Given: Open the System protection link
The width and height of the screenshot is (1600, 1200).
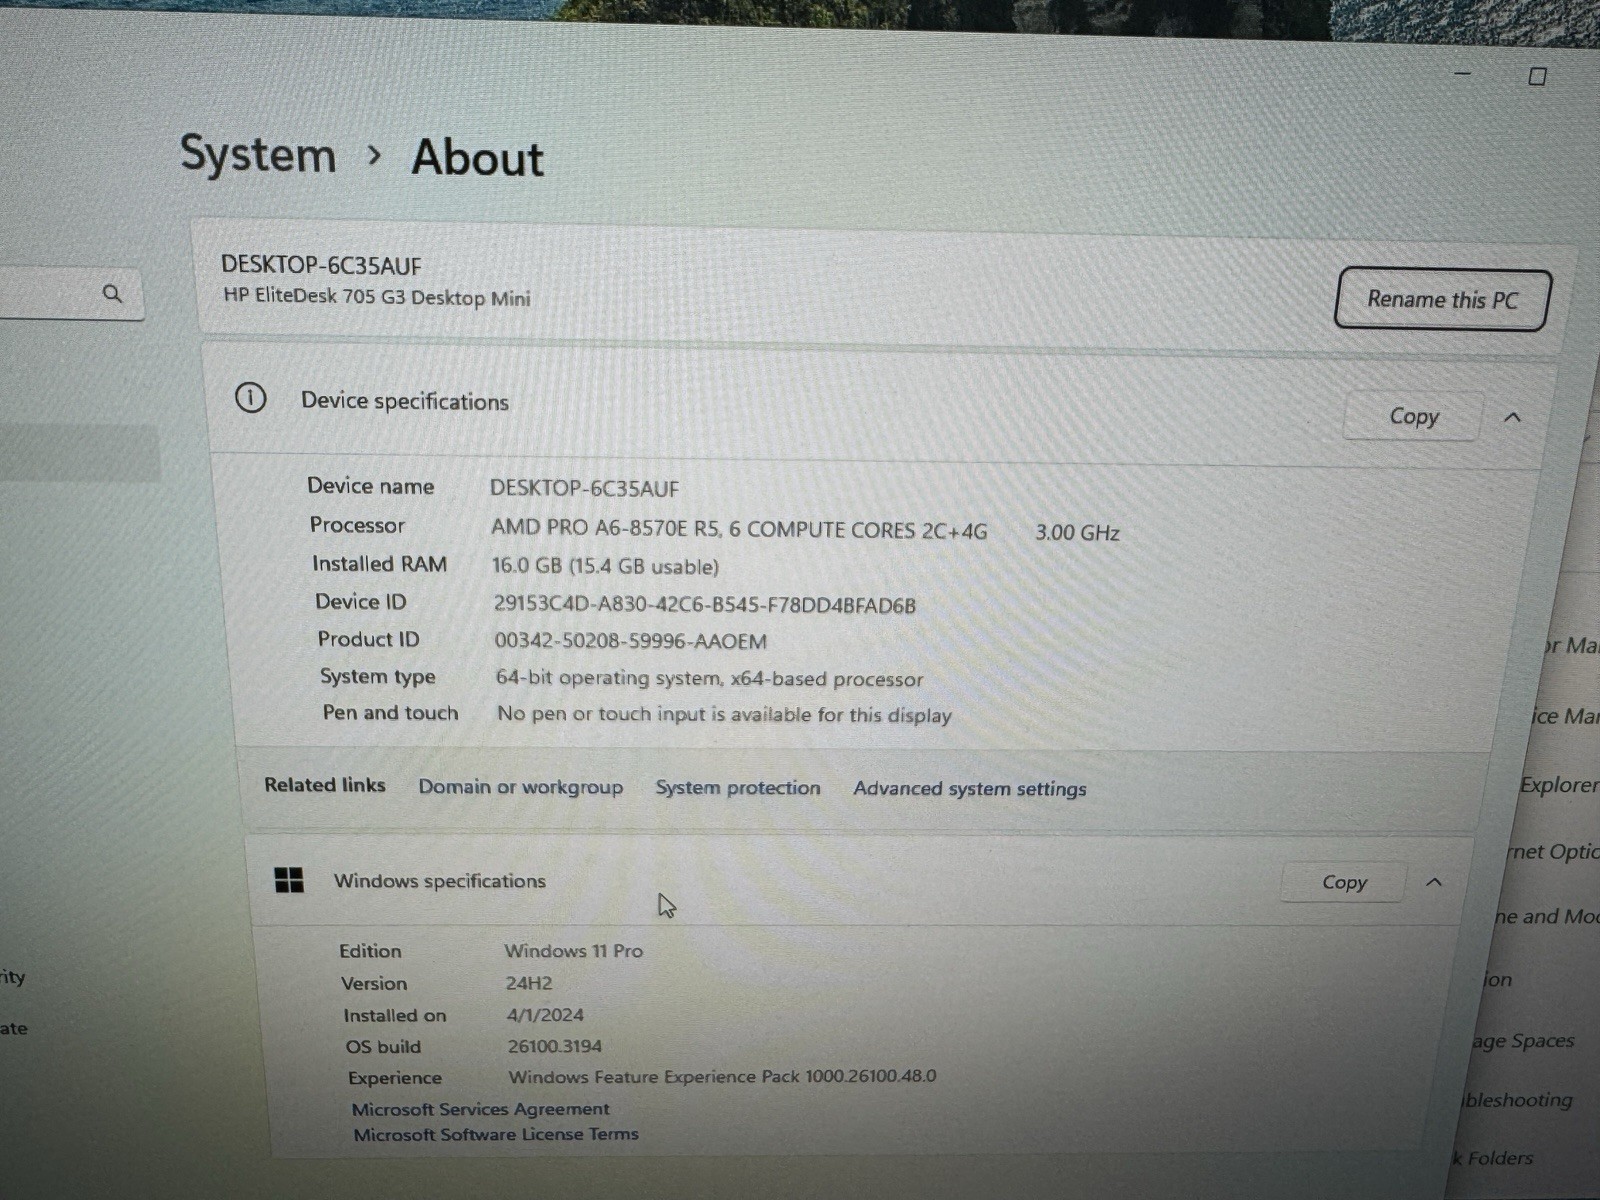Looking at the screenshot, I should pos(738,788).
